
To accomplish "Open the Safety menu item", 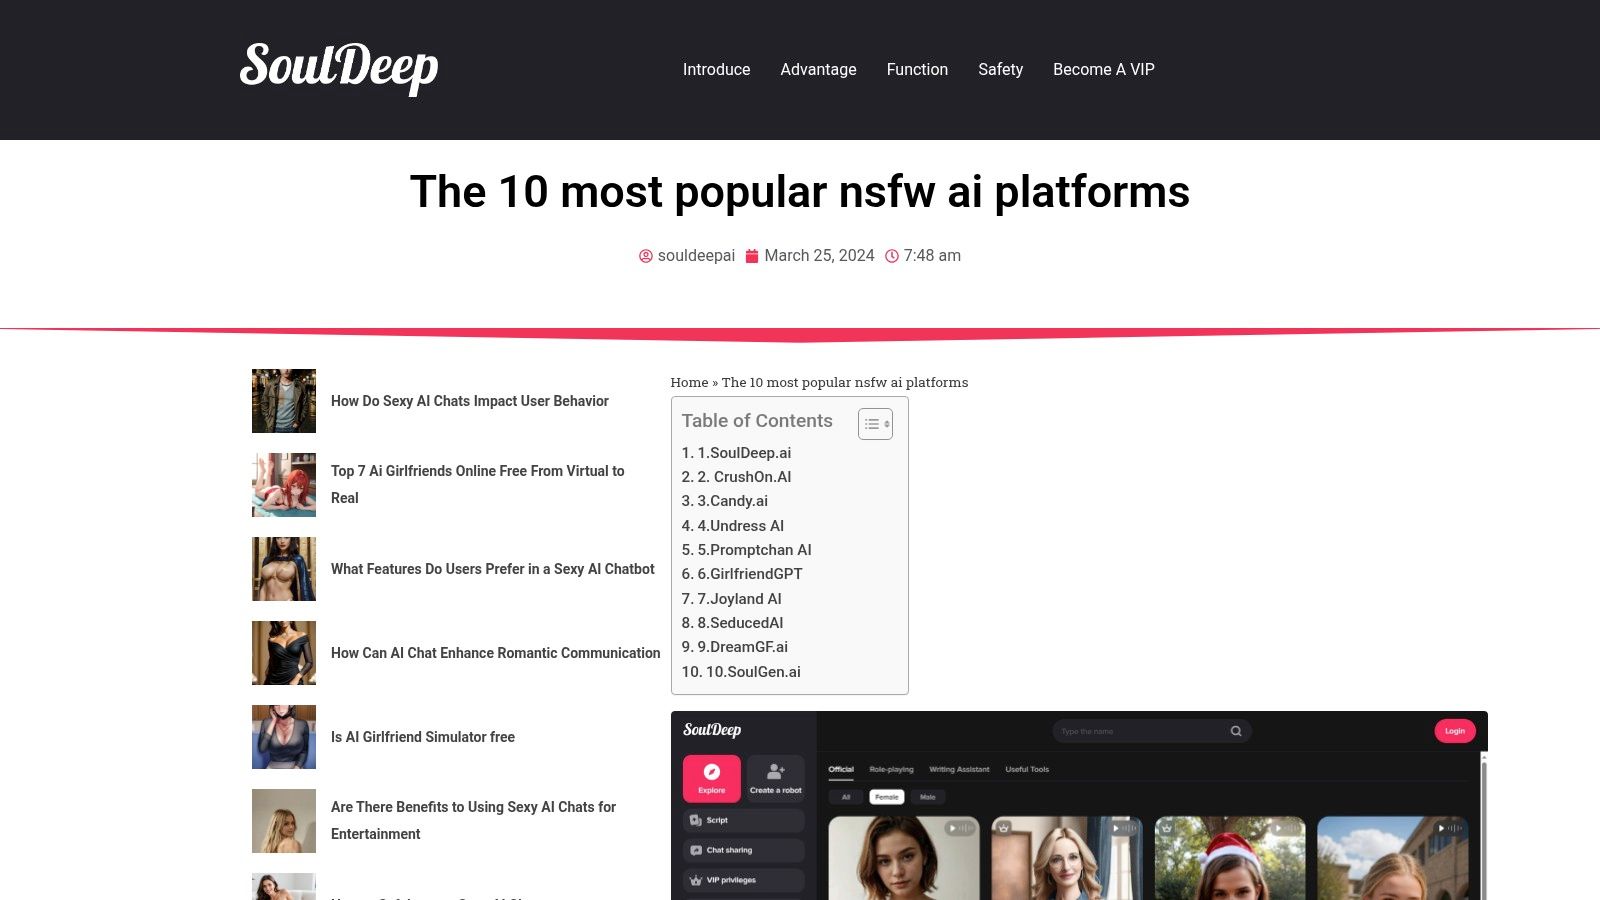I will click(1000, 69).
